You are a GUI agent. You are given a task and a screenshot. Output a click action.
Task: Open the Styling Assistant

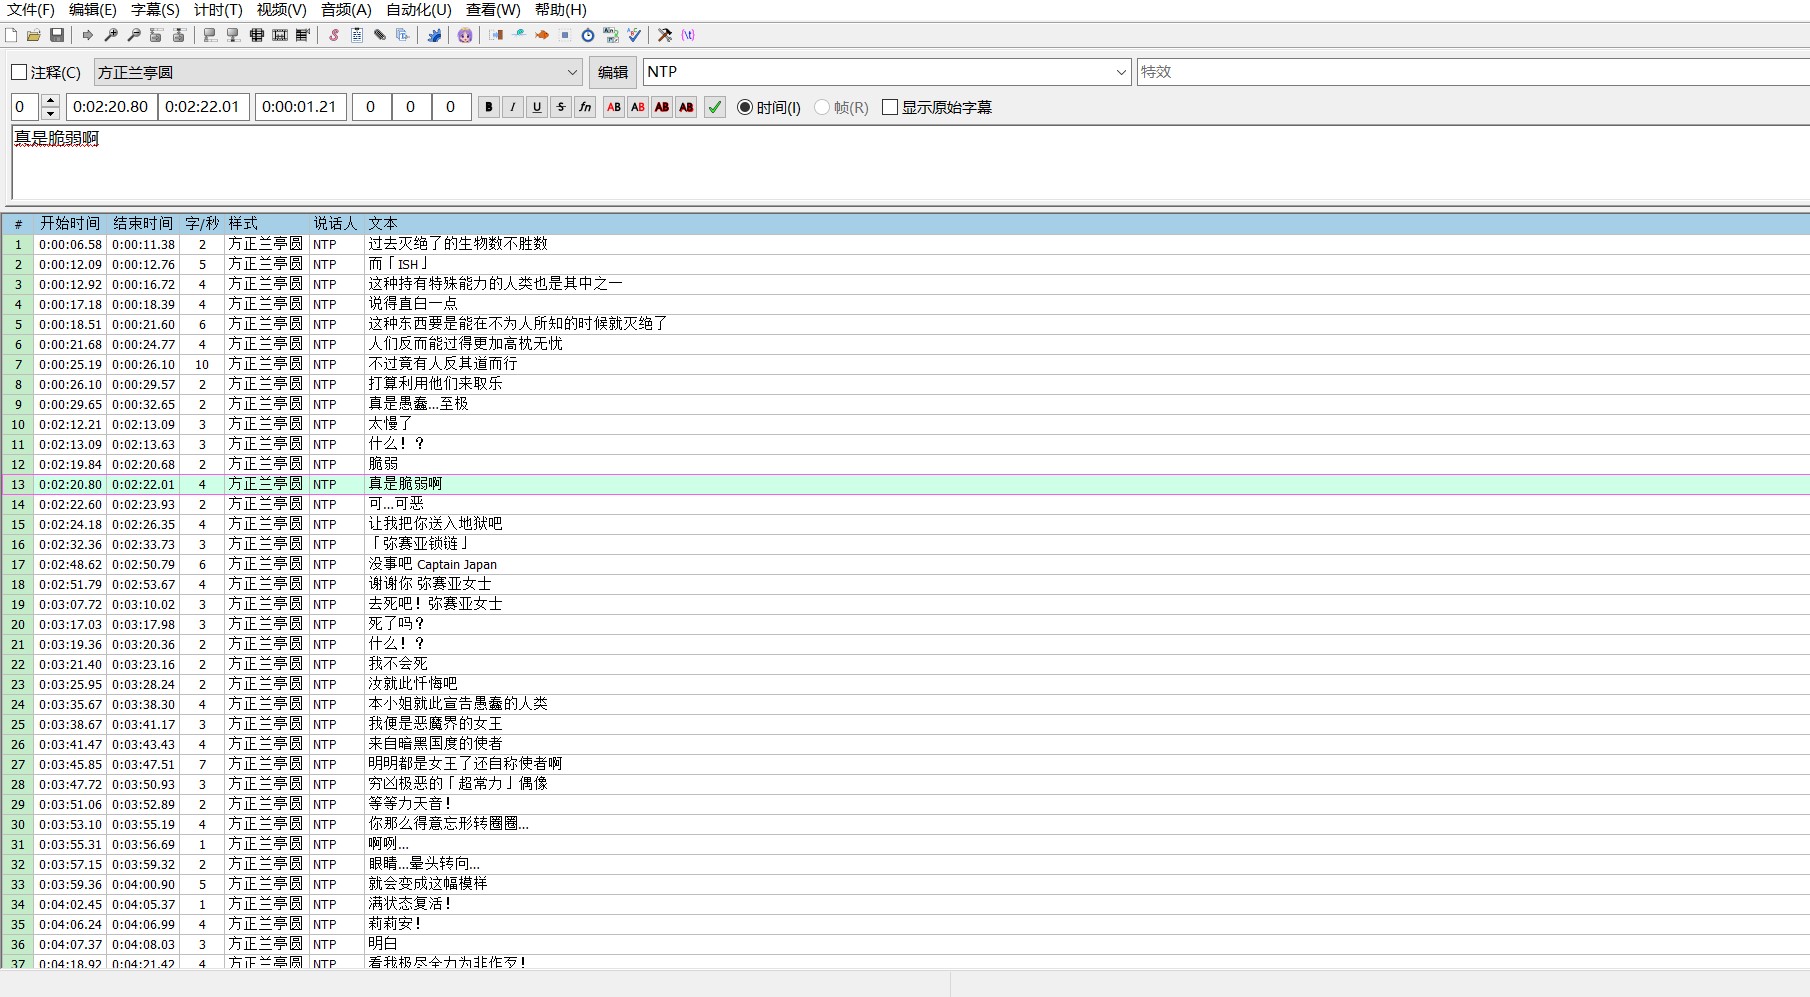(519, 35)
